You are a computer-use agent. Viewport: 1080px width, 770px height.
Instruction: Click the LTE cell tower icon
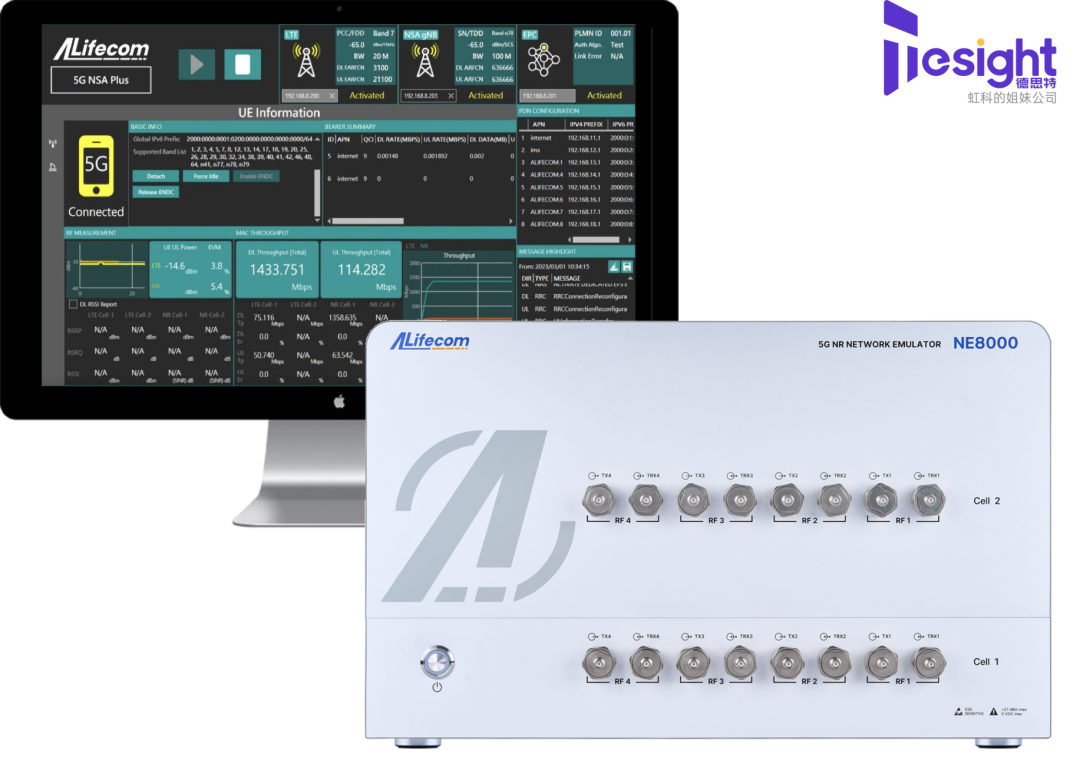(306, 61)
